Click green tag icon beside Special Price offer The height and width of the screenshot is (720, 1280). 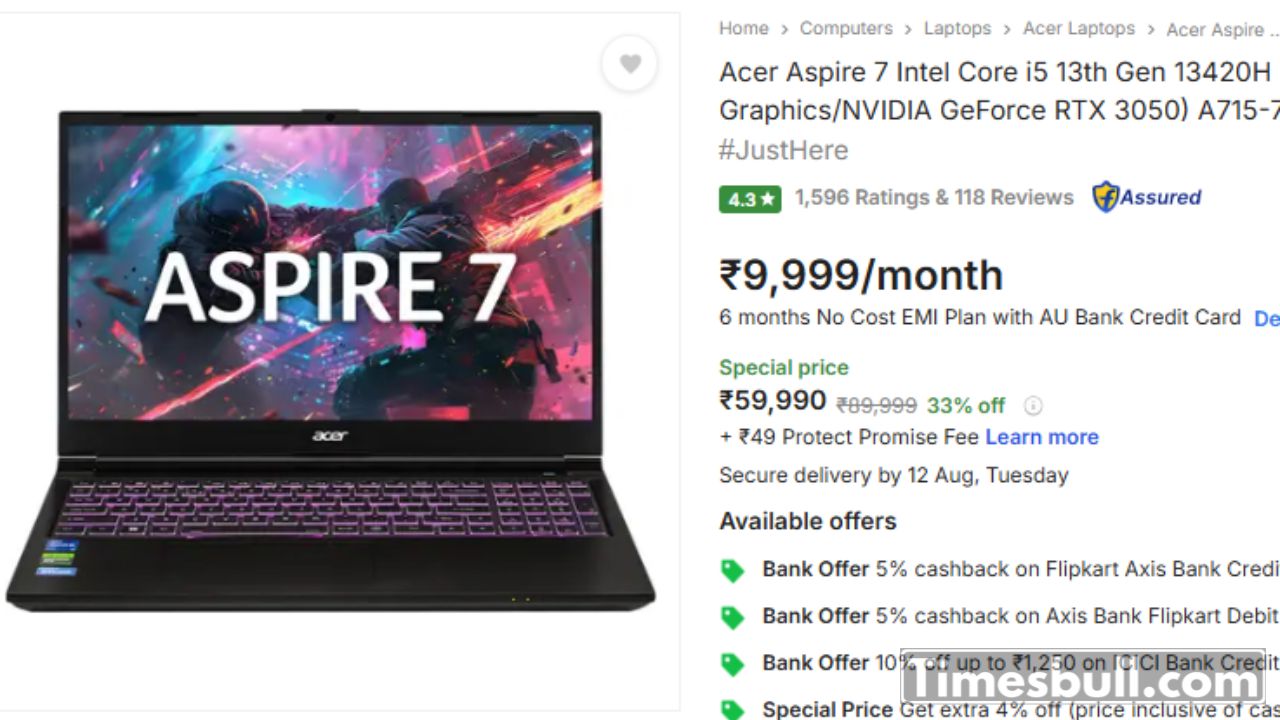click(733, 710)
